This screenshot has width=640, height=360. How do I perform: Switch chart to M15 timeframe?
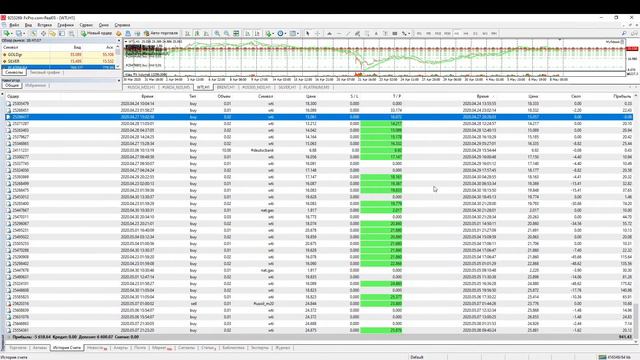click(438, 33)
